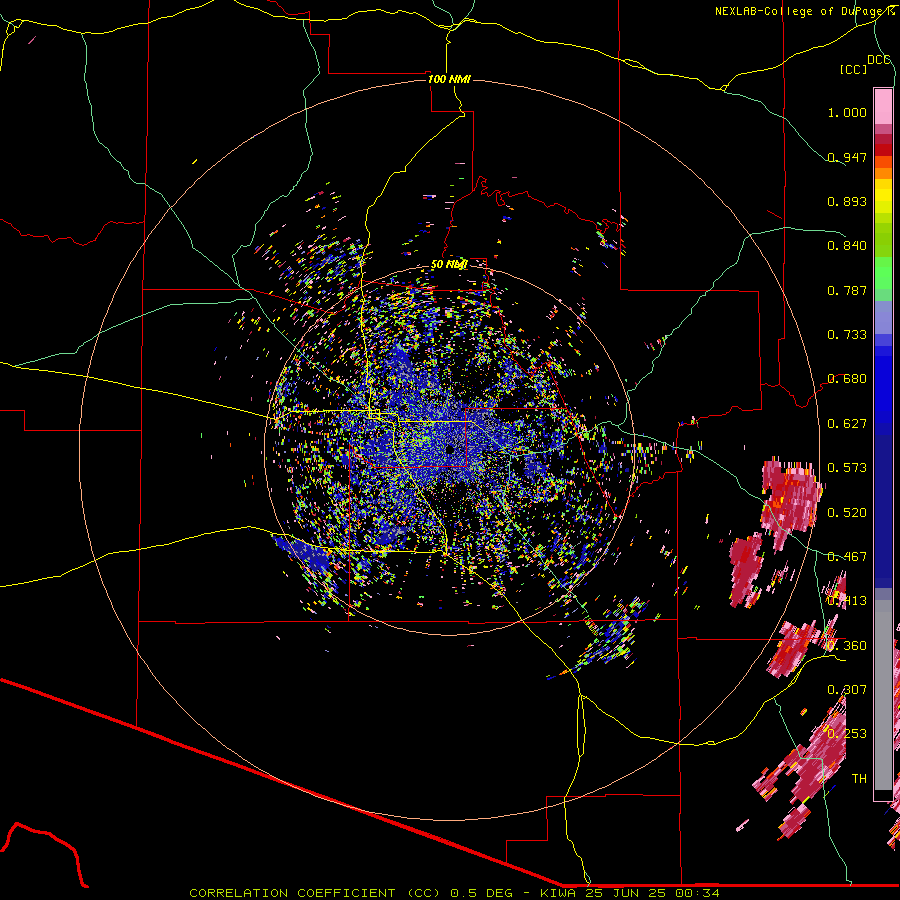Image resolution: width=900 pixels, height=900 pixels.
Task: Click the 50 NMI range ring label
Action: 449,265
